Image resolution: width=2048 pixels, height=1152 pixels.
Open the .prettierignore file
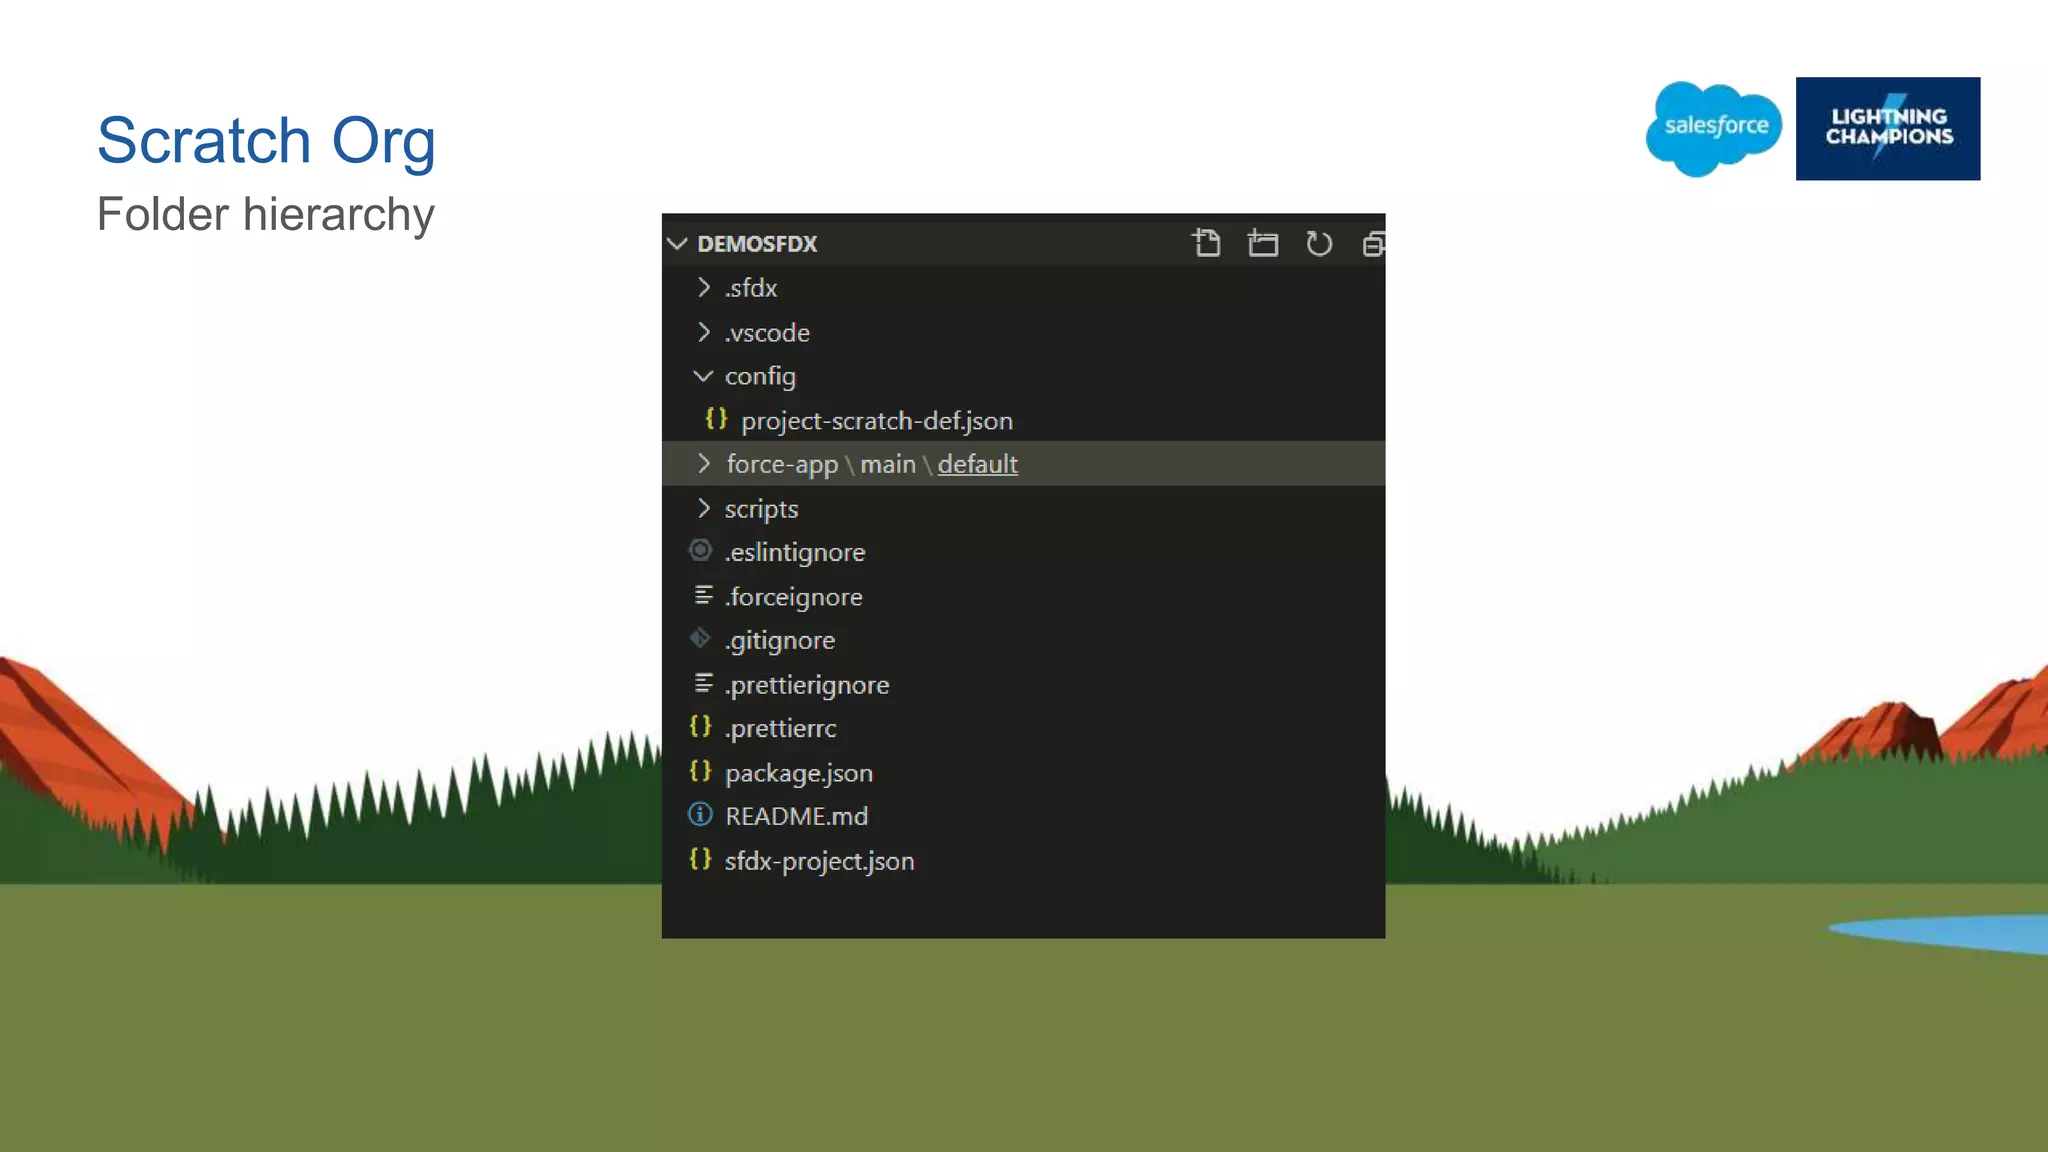point(807,685)
